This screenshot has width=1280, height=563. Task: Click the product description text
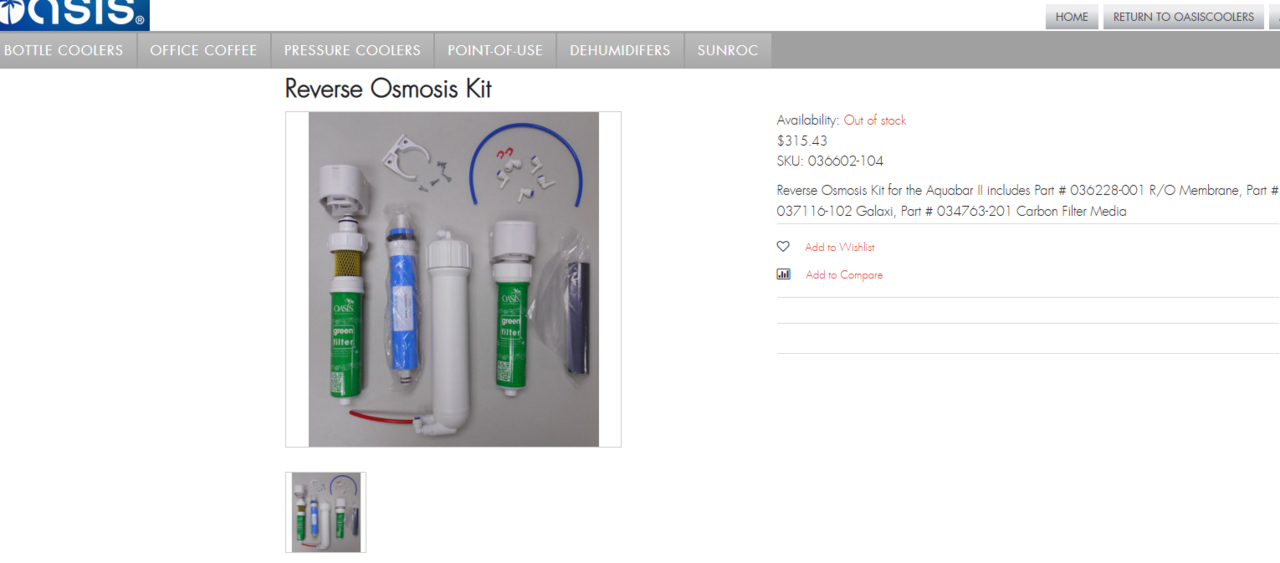(x=1028, y=201)
